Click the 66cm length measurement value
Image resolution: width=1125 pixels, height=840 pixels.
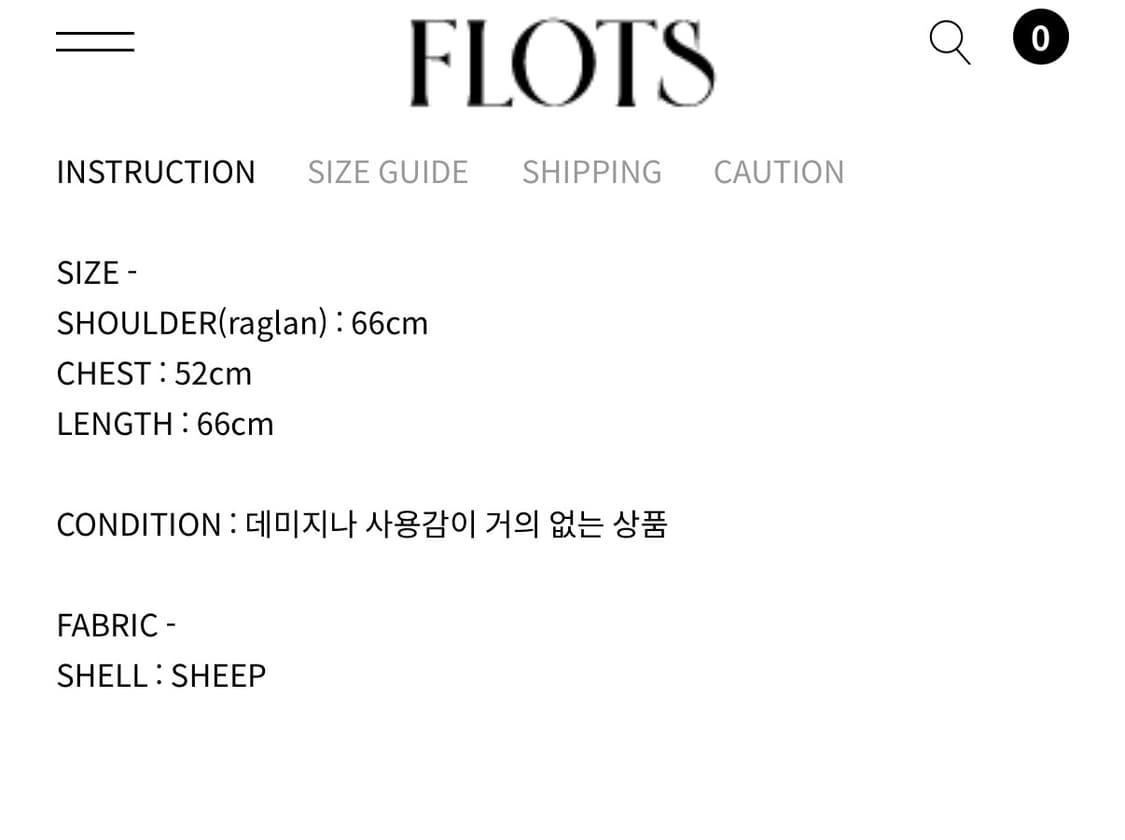pyautogui.click(x=235, y=424)
